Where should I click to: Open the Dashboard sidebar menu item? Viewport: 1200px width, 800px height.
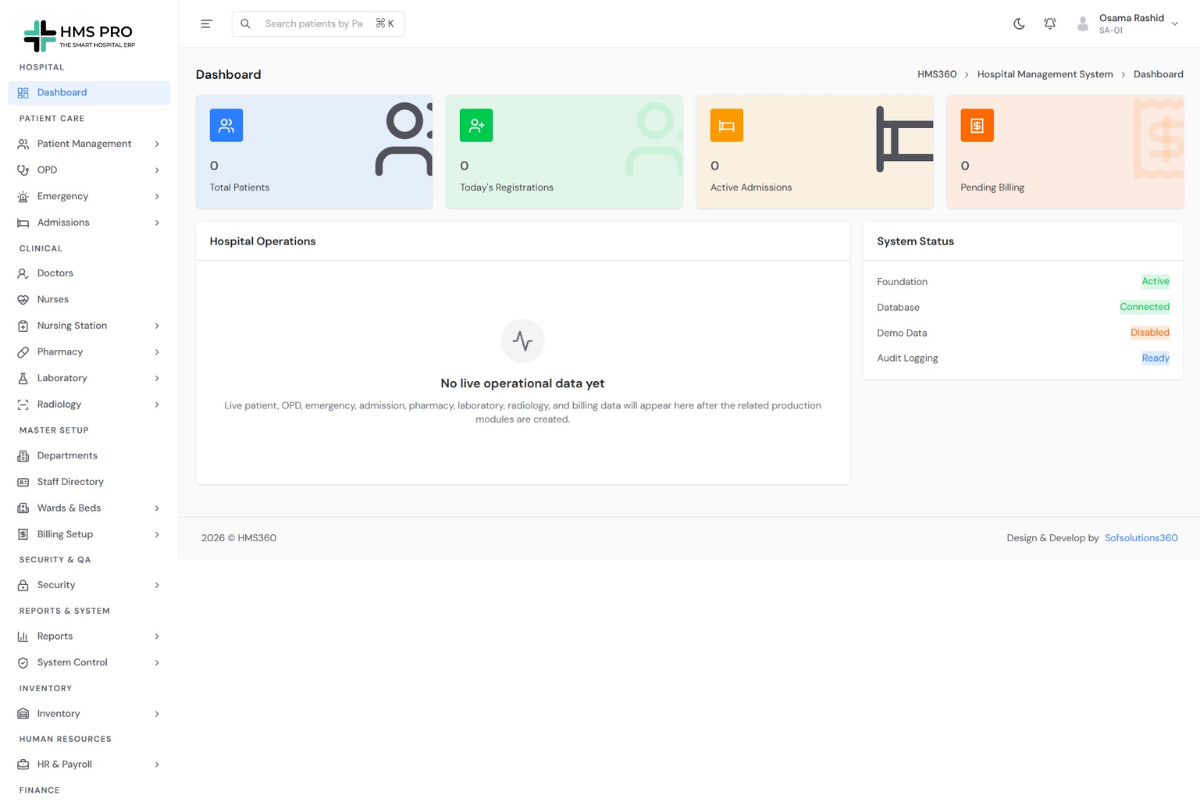(x=89, y=93)
